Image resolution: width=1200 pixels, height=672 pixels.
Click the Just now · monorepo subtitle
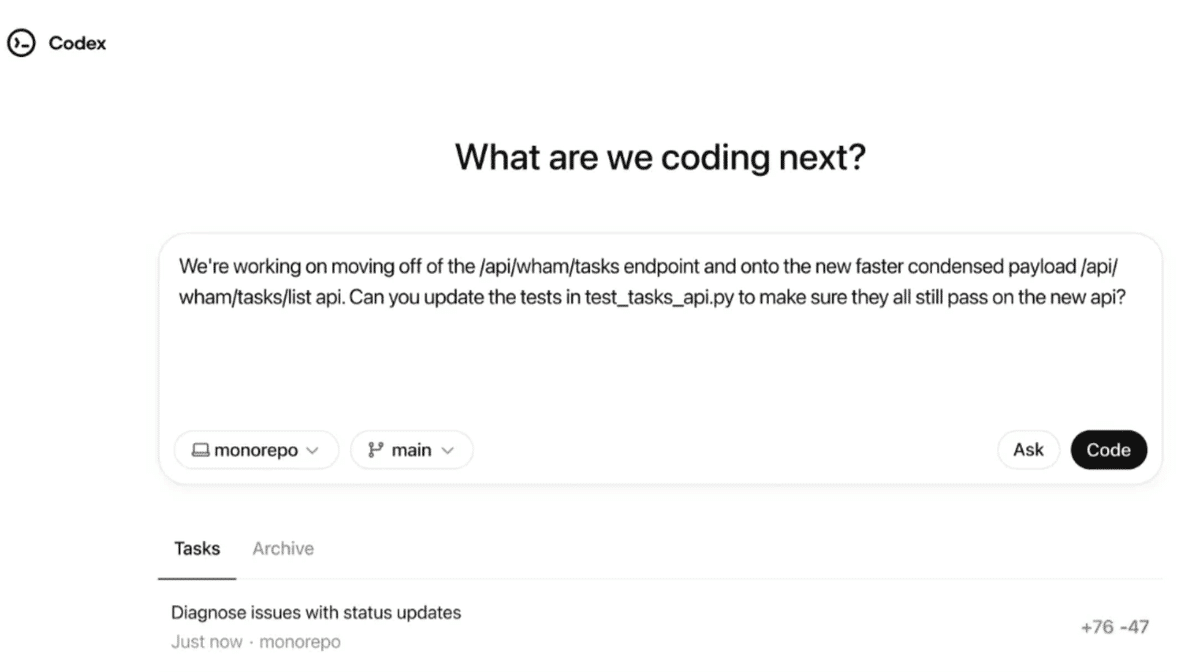pos(256,642)
